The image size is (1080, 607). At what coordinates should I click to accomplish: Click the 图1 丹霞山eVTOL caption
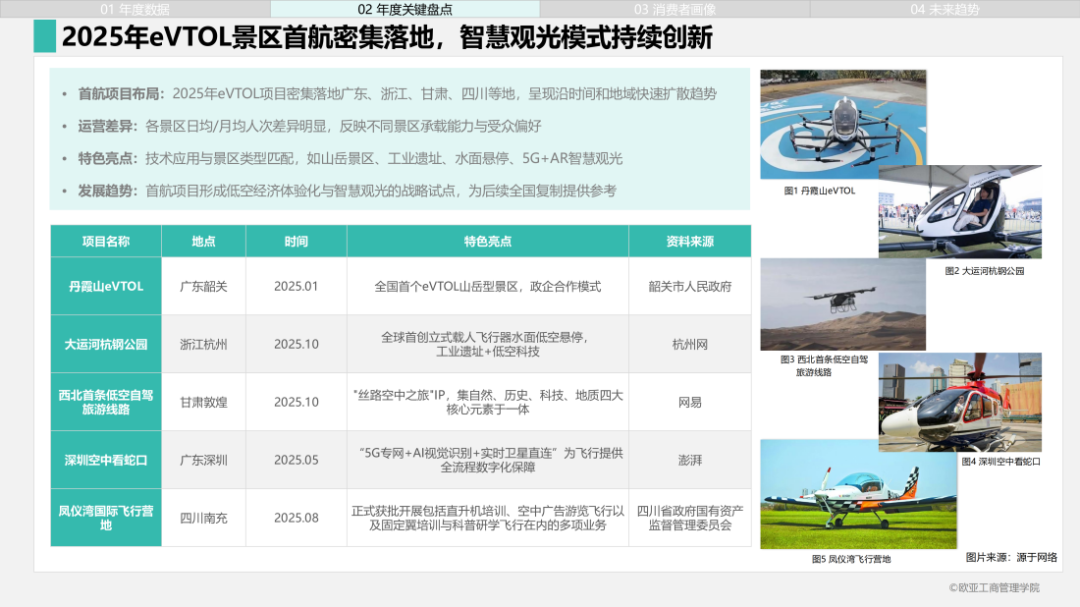click(820, 191)
